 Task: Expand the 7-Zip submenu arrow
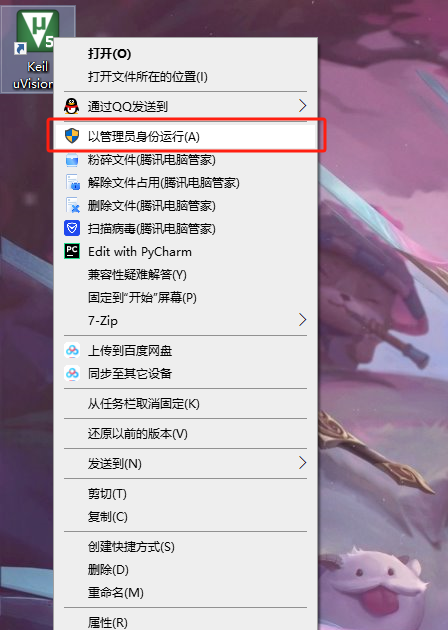[x=303, y=320]
